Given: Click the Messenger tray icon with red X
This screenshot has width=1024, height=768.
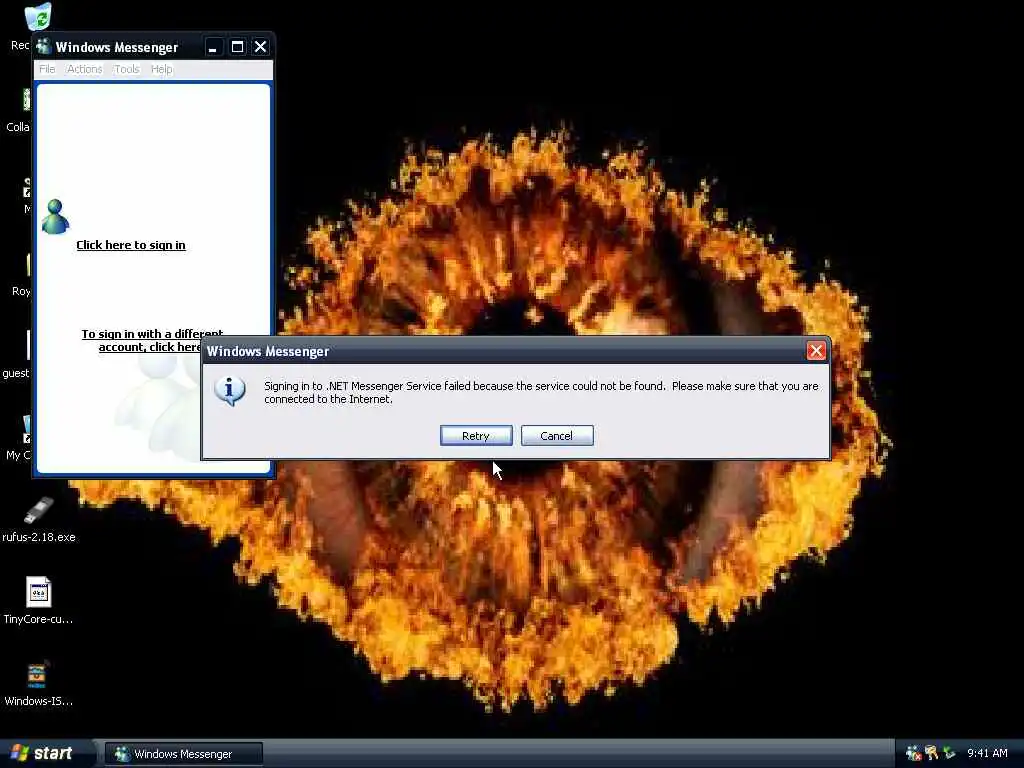Looking at the screenshot, I should (x=914, y=754).
